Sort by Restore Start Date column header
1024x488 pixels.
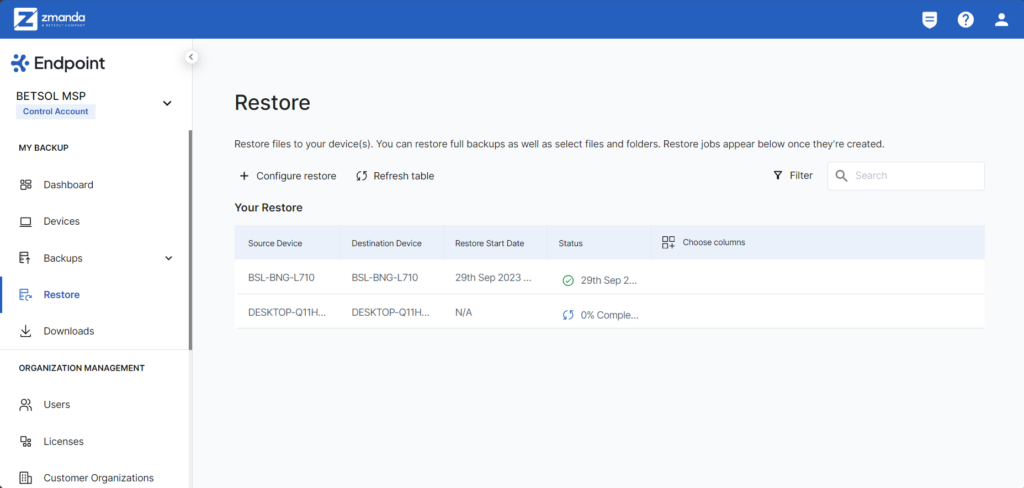click(489, 243)
